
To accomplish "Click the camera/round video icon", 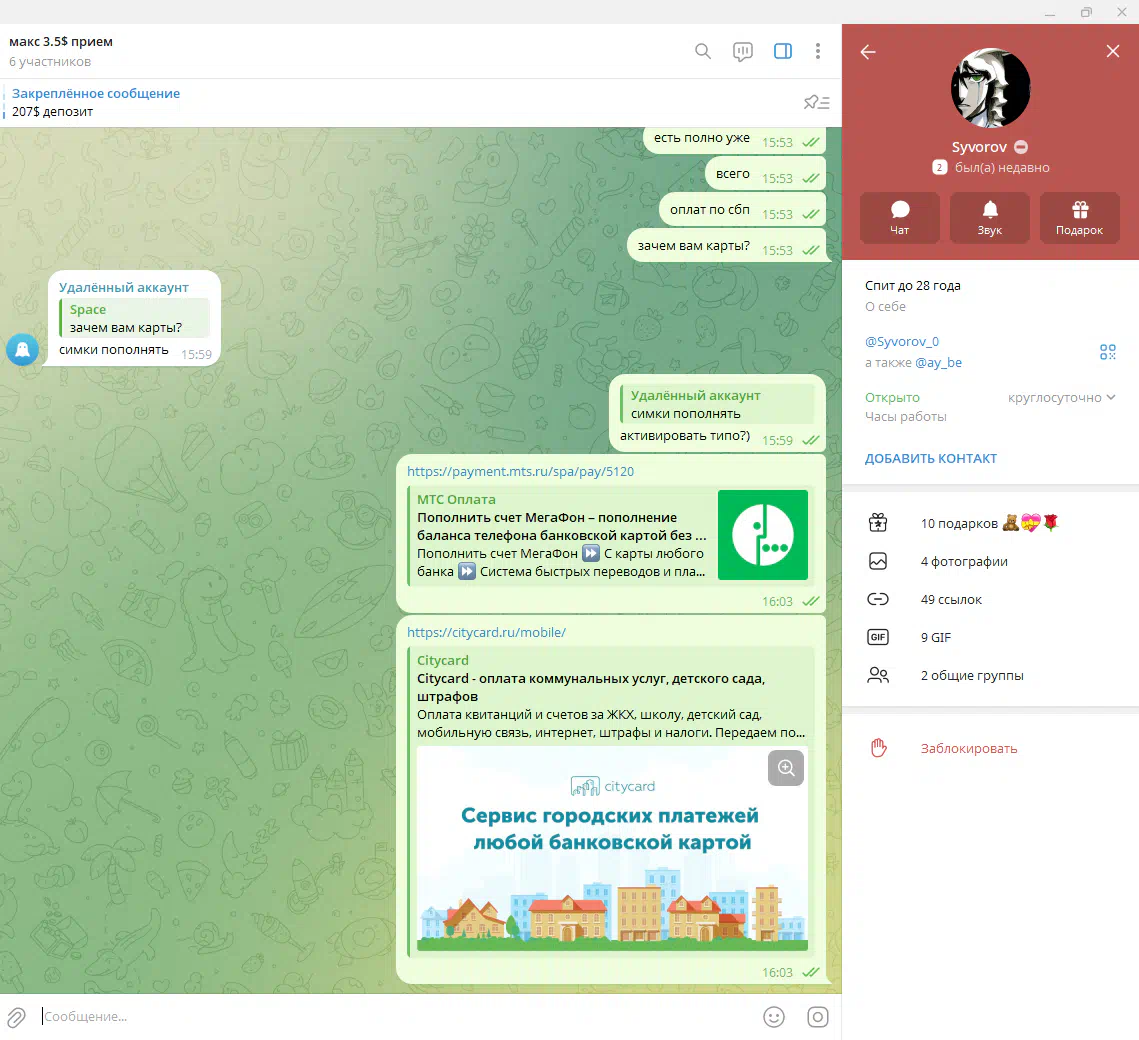I will coord(818,1017).
